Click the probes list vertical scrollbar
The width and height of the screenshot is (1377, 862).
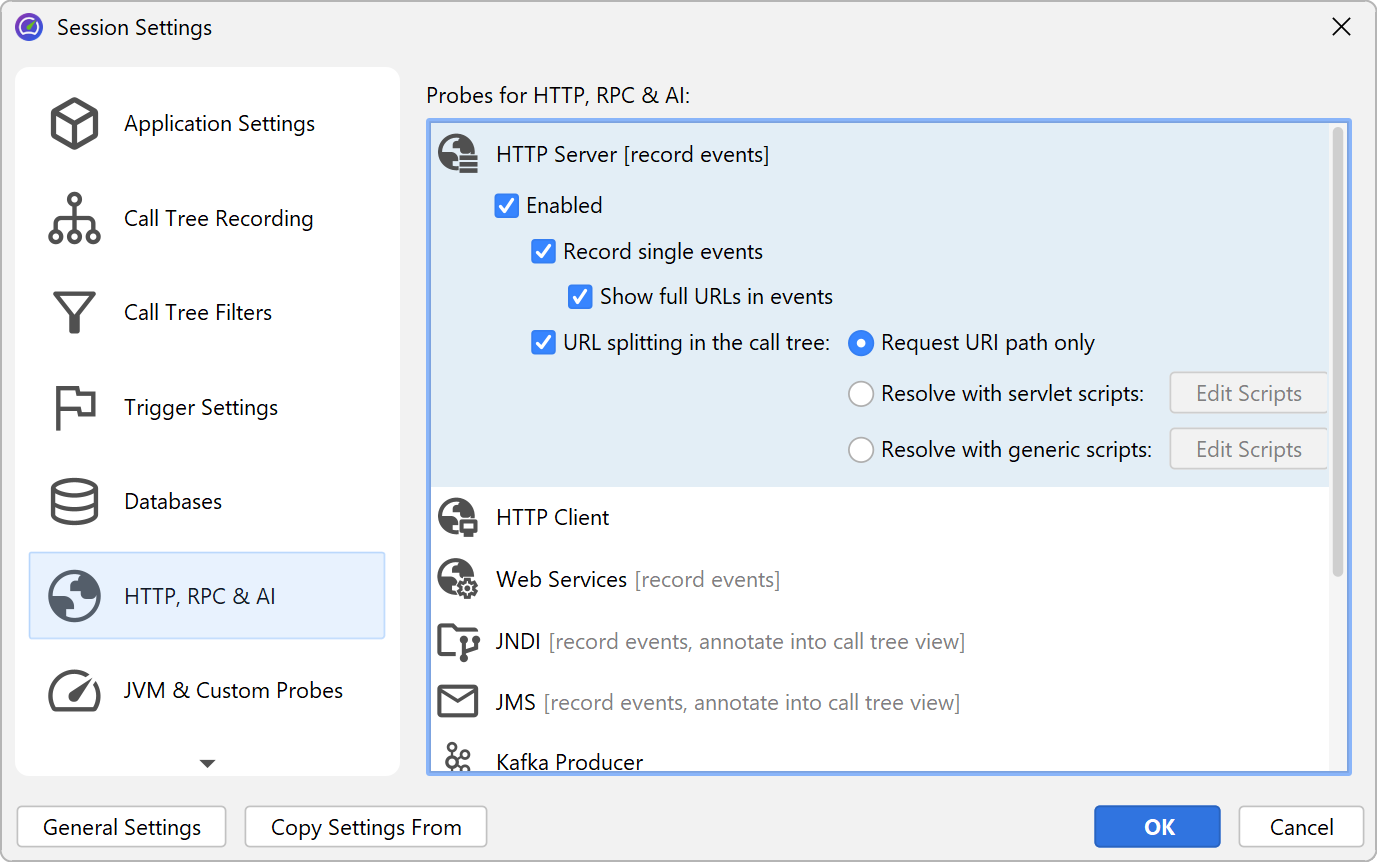coord(1338,350)
